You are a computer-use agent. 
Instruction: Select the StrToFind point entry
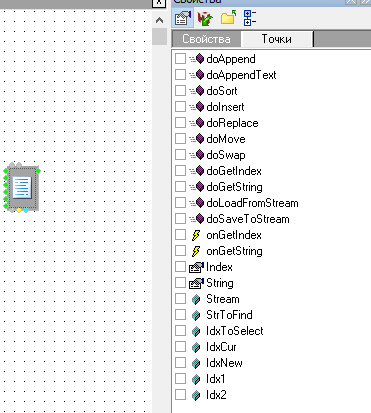pyautogui.click(x=229, y=315)
